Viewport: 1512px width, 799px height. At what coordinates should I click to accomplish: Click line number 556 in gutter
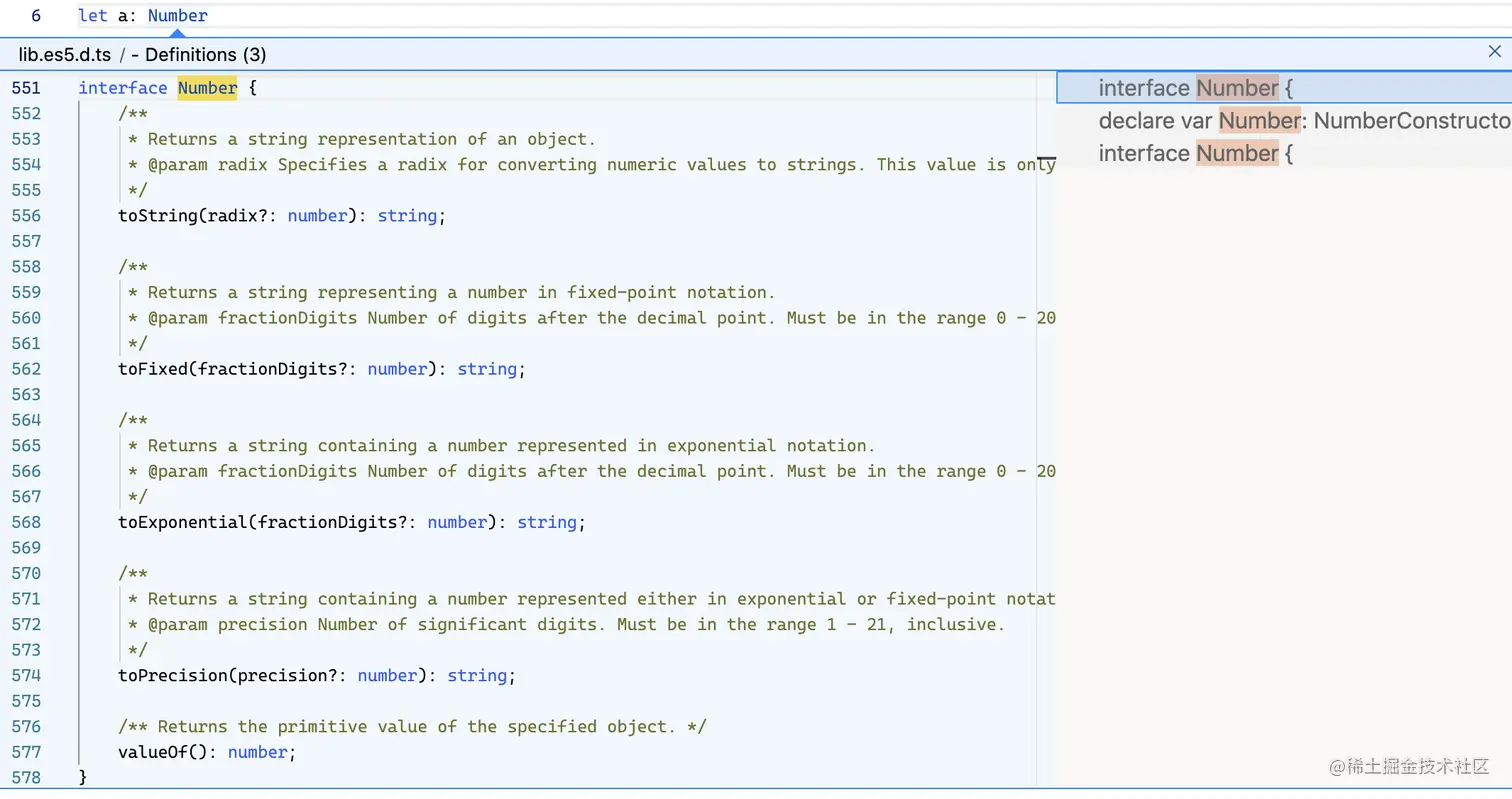pyautogui.click(x=26, y=216)
